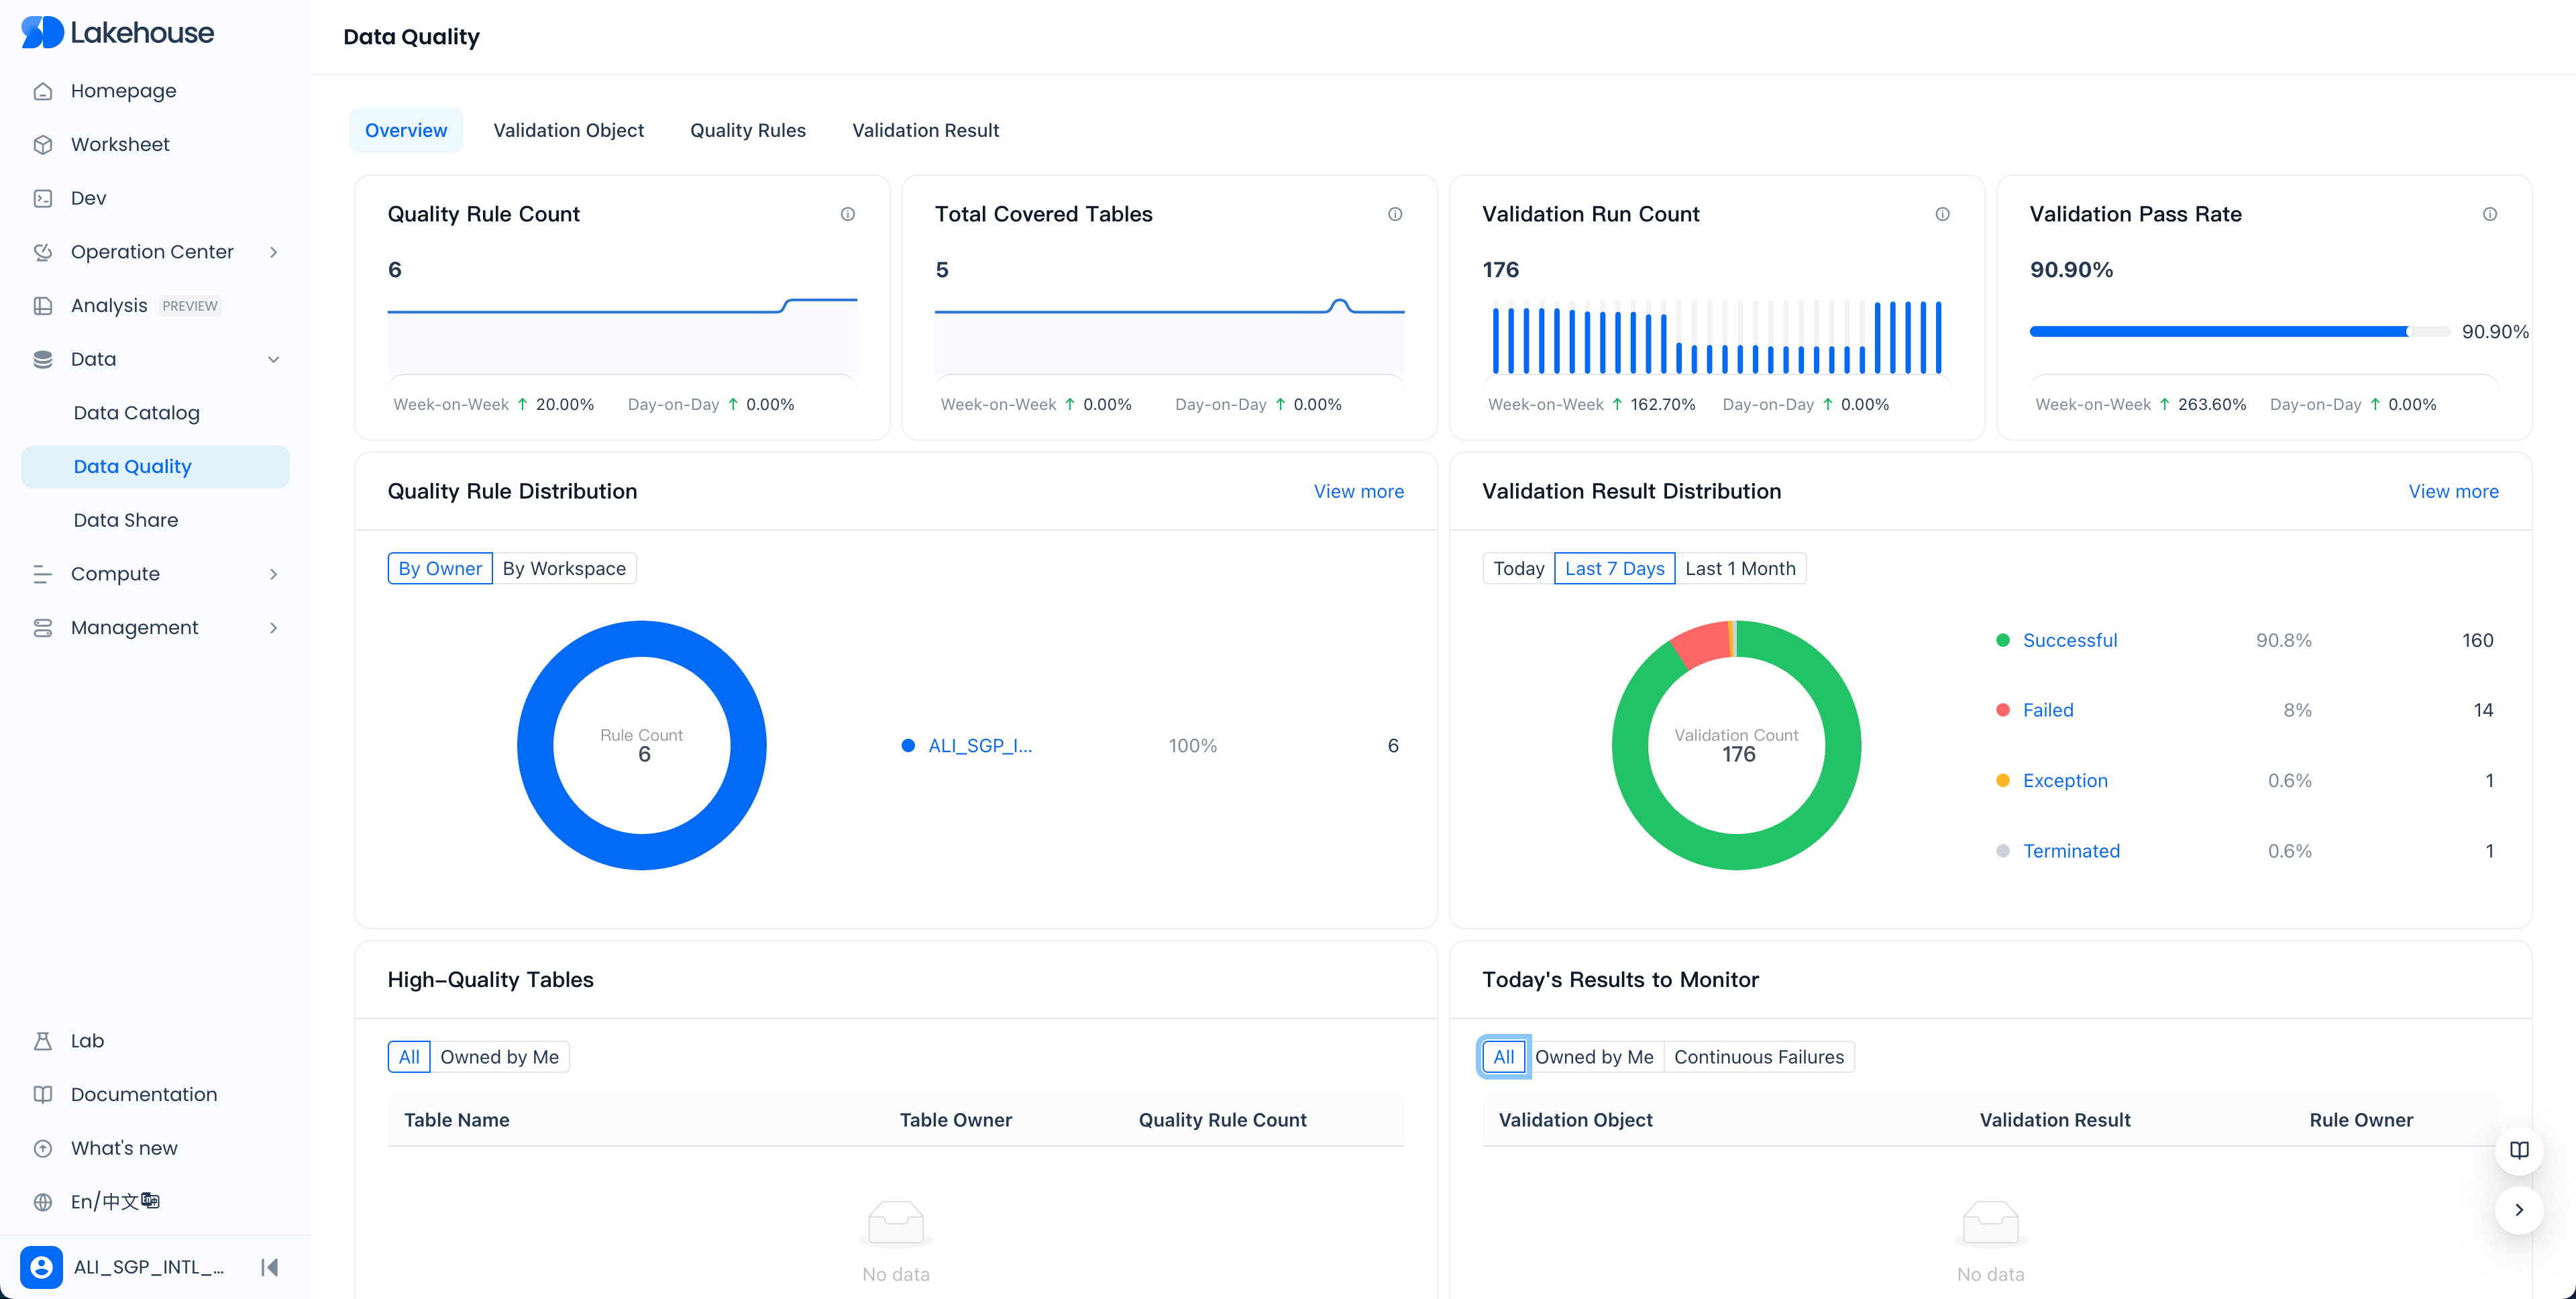
Task: Collapse the Data section chevron
Action: click(273, 359)
